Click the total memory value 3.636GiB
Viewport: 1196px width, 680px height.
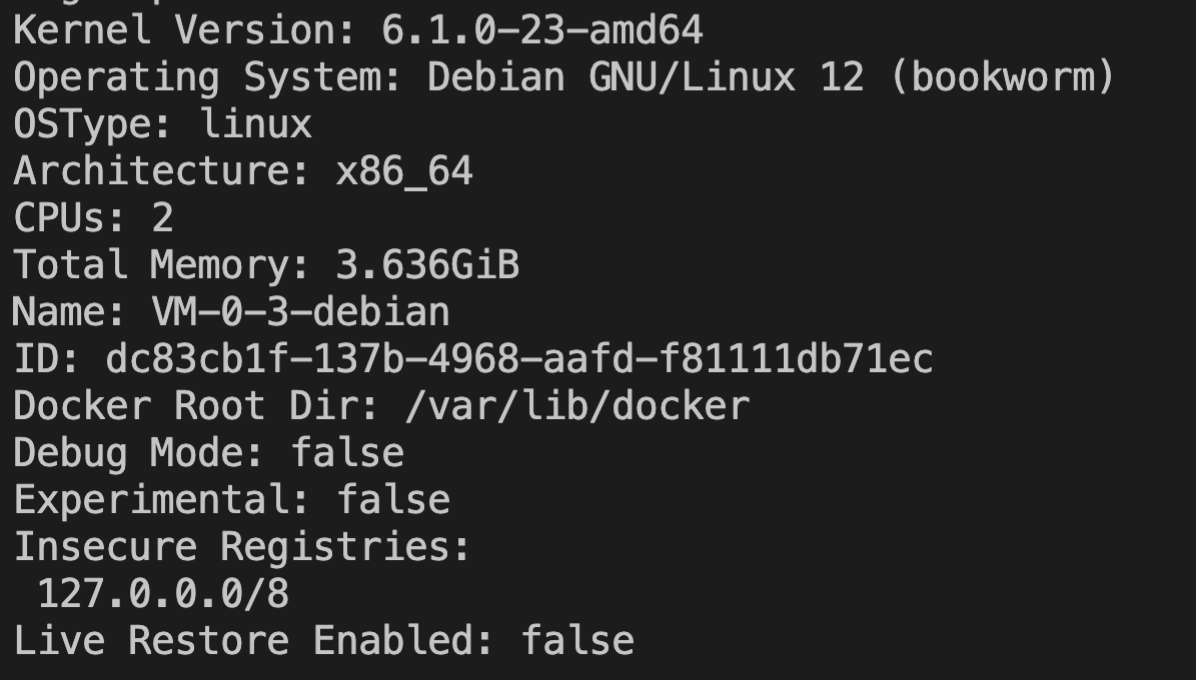[x=427, y=266]
